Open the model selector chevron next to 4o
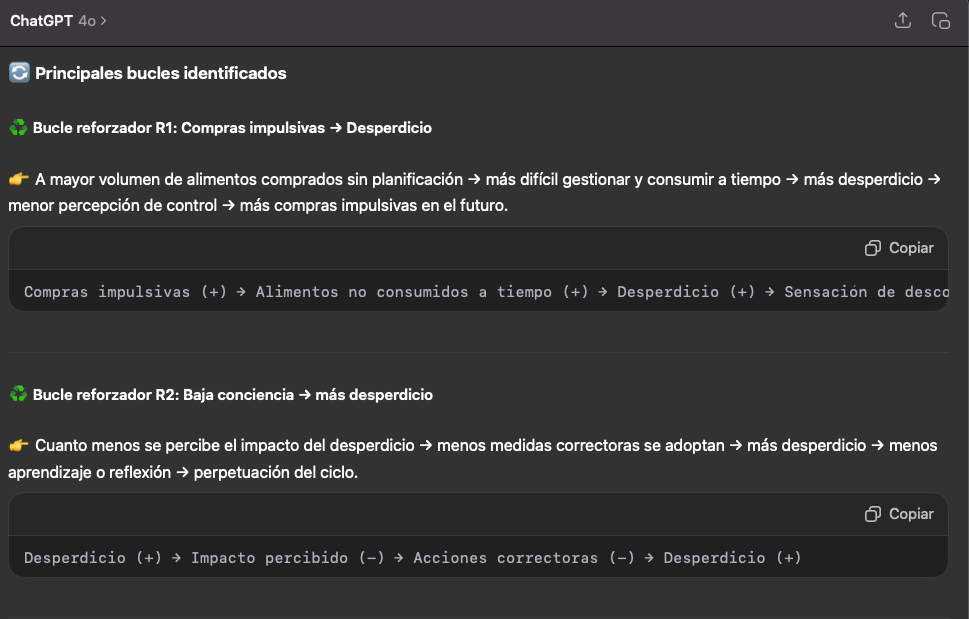The width and height of the screenshot is (969, 619). pos(104,21)
